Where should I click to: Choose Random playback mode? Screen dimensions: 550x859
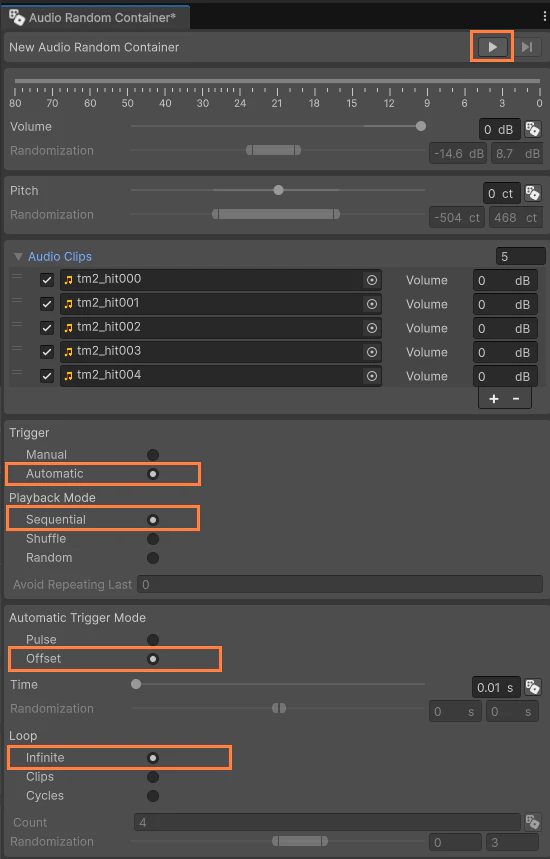pyautogui.click(x=153, y=558)
